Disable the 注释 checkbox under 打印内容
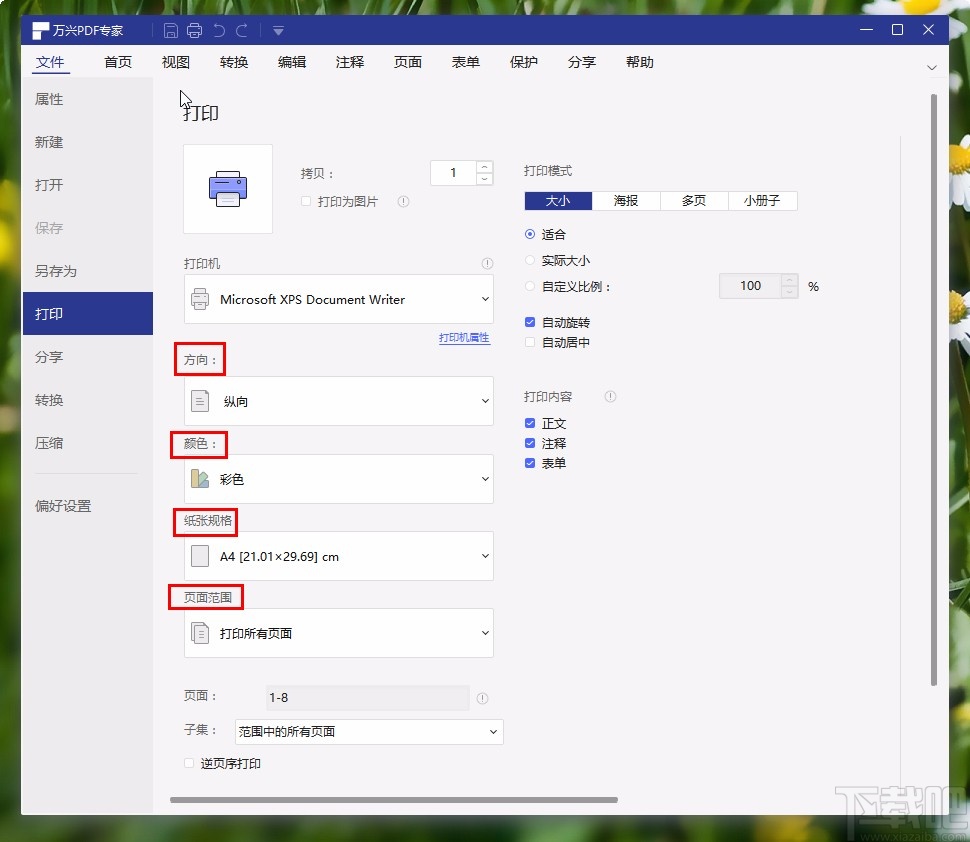 pyautogui.click(x=529, y=443)
